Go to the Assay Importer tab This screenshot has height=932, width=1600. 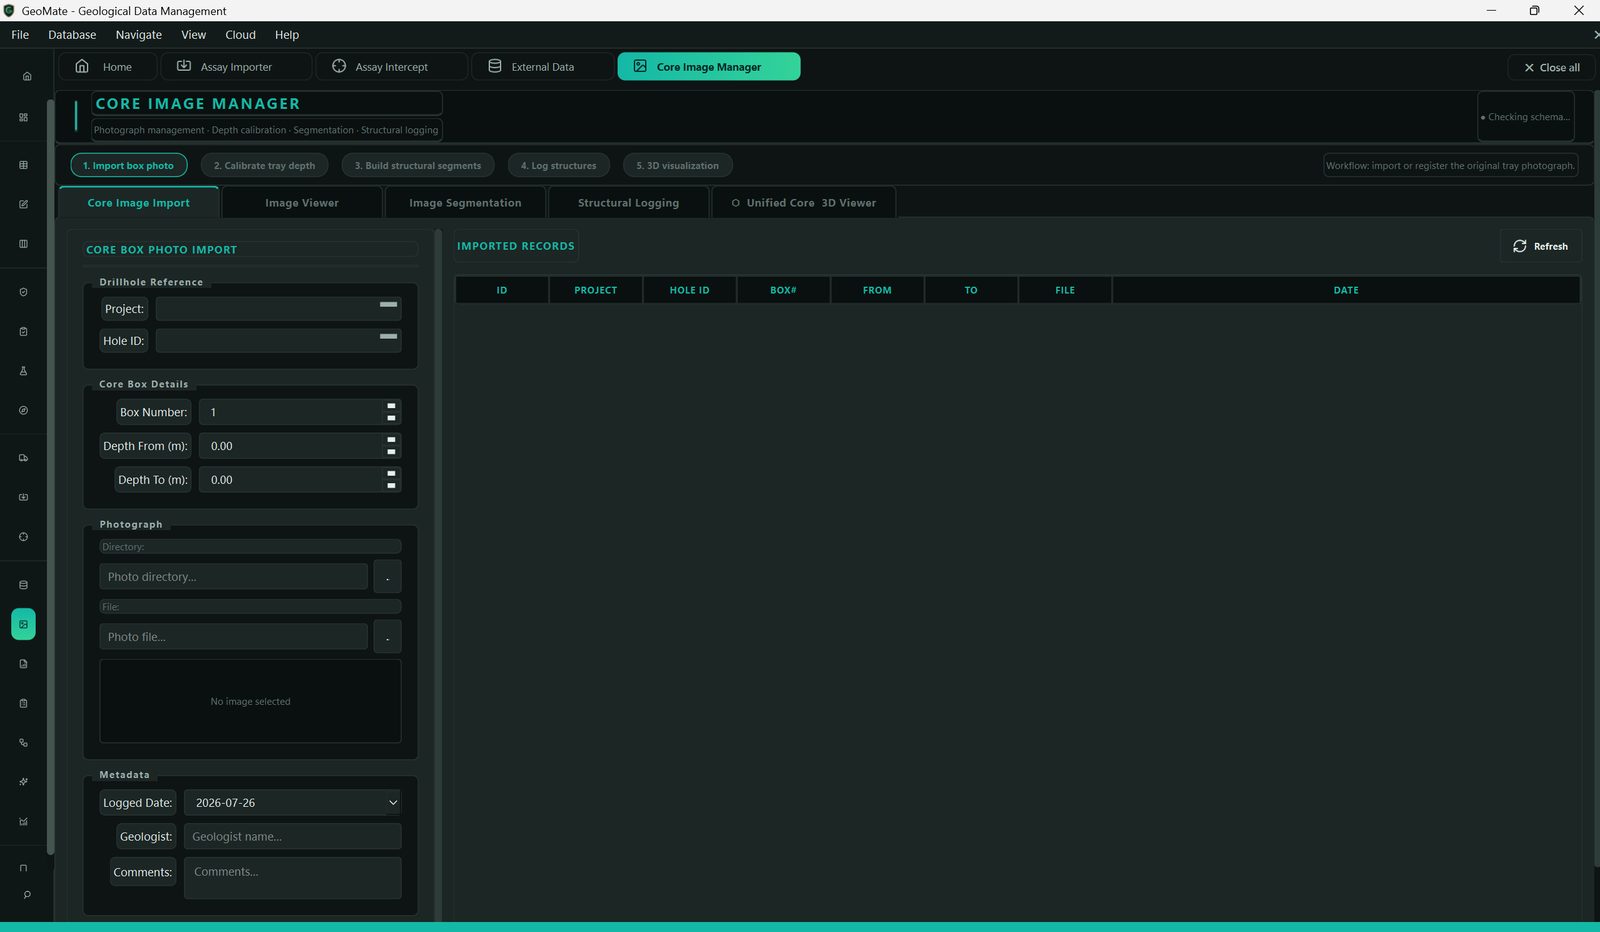tap(236, 67)
